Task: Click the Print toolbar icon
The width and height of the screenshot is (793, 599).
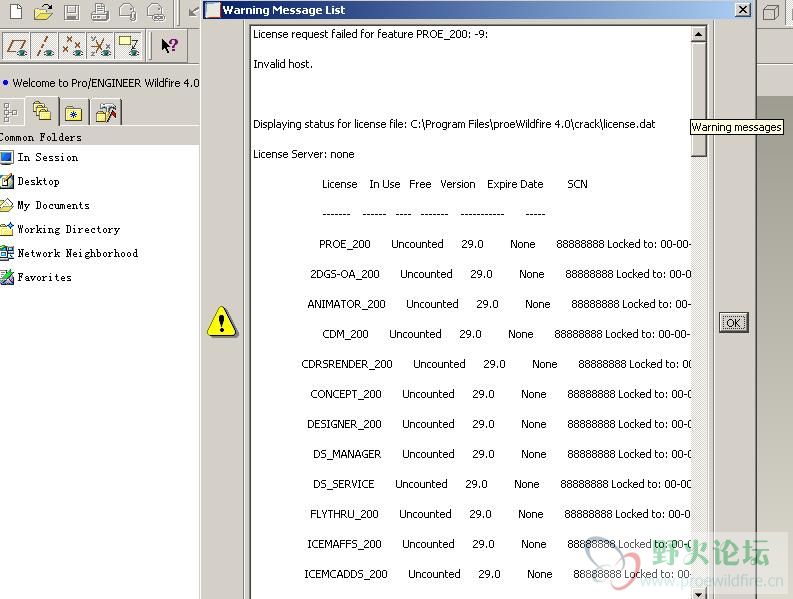Action: point(100,11)
